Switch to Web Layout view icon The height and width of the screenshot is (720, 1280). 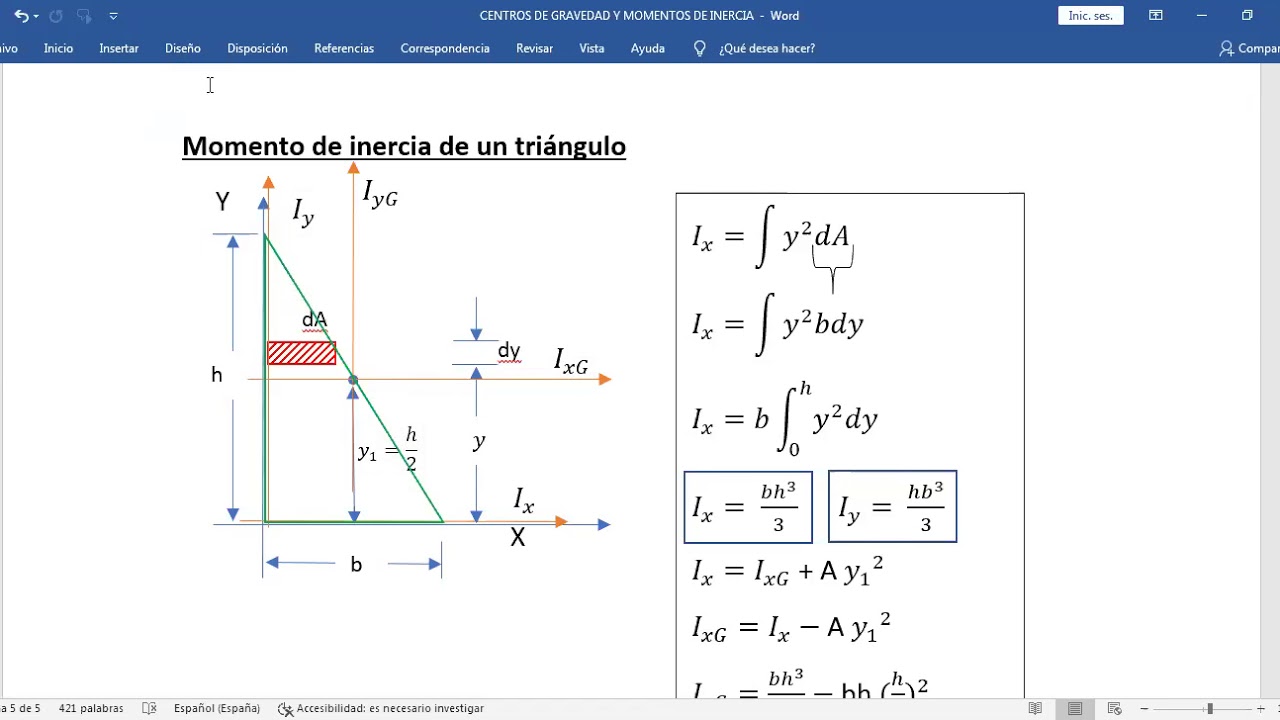tap(1115, 708)
